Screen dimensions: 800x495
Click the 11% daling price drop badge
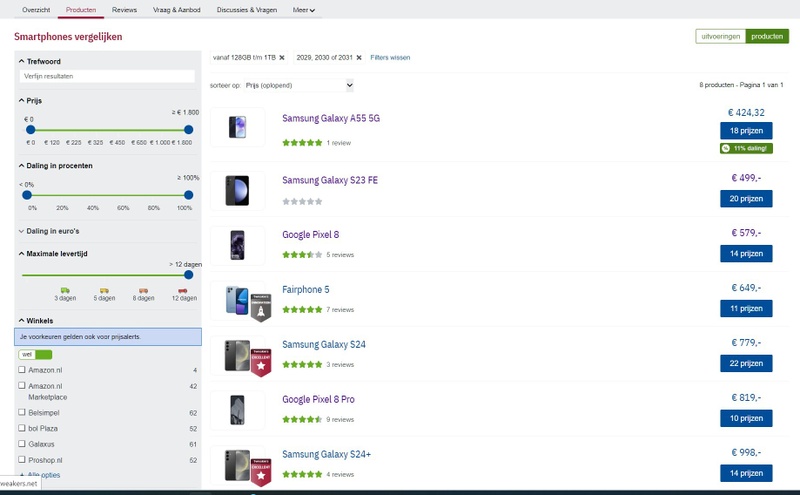point(746,148)
